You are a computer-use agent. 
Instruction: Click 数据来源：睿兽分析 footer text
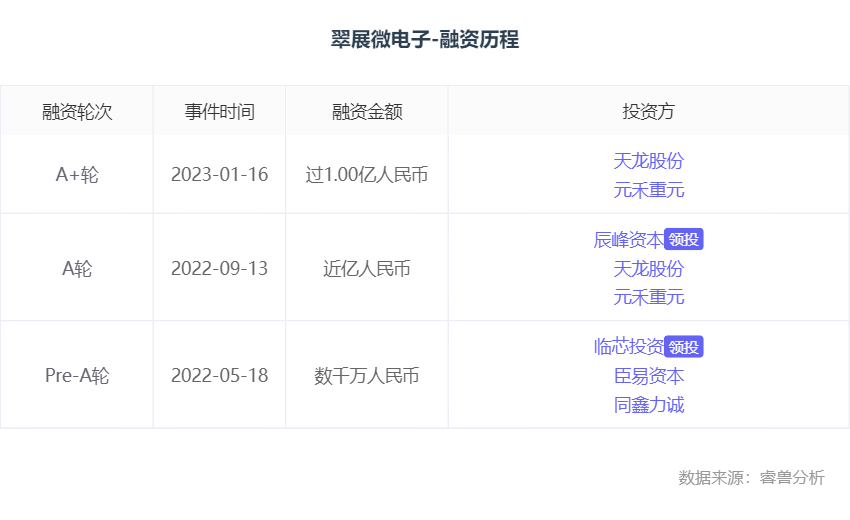[751, 477]
